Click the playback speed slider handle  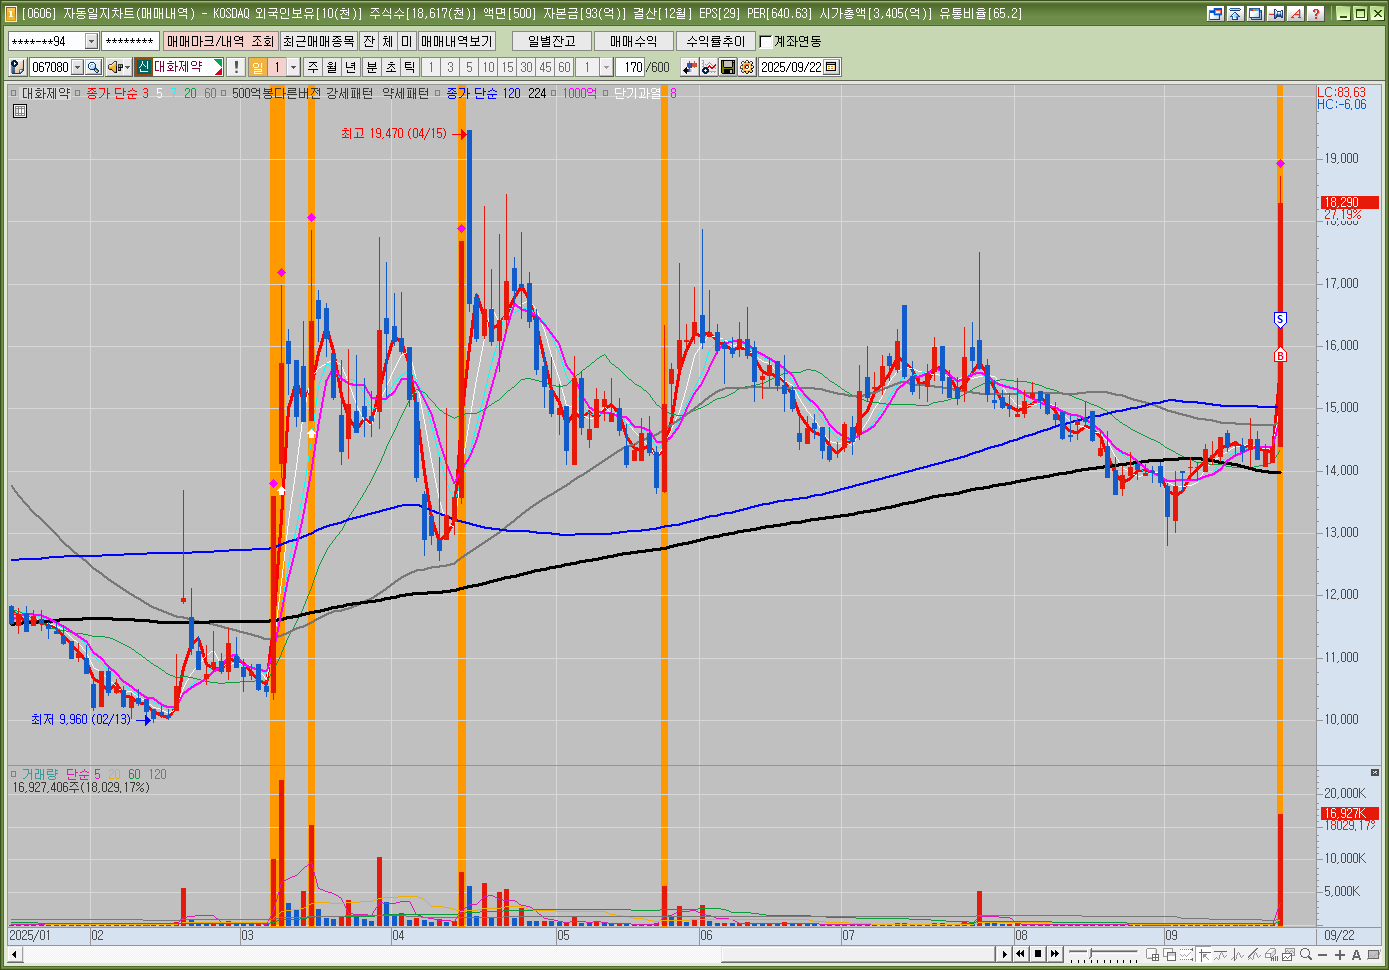click(1091, 954)
